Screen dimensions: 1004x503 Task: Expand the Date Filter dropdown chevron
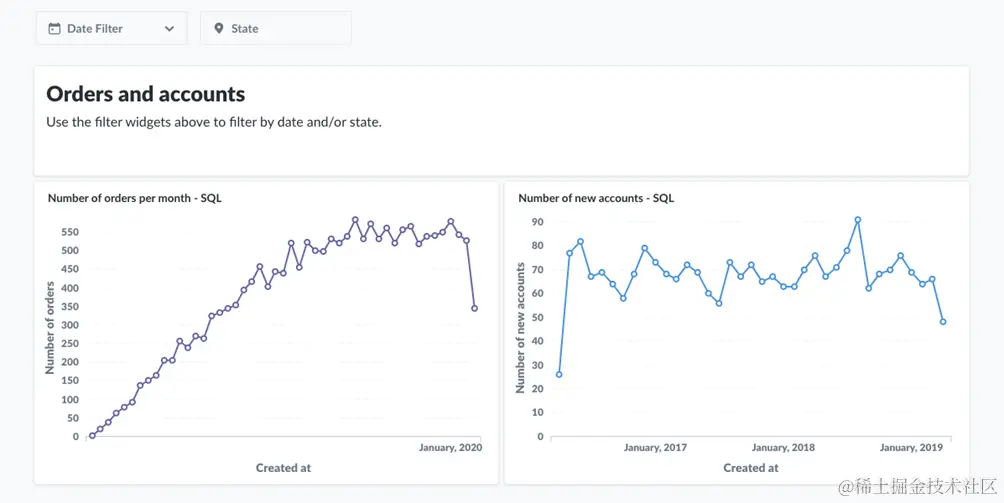coord(169,29)
